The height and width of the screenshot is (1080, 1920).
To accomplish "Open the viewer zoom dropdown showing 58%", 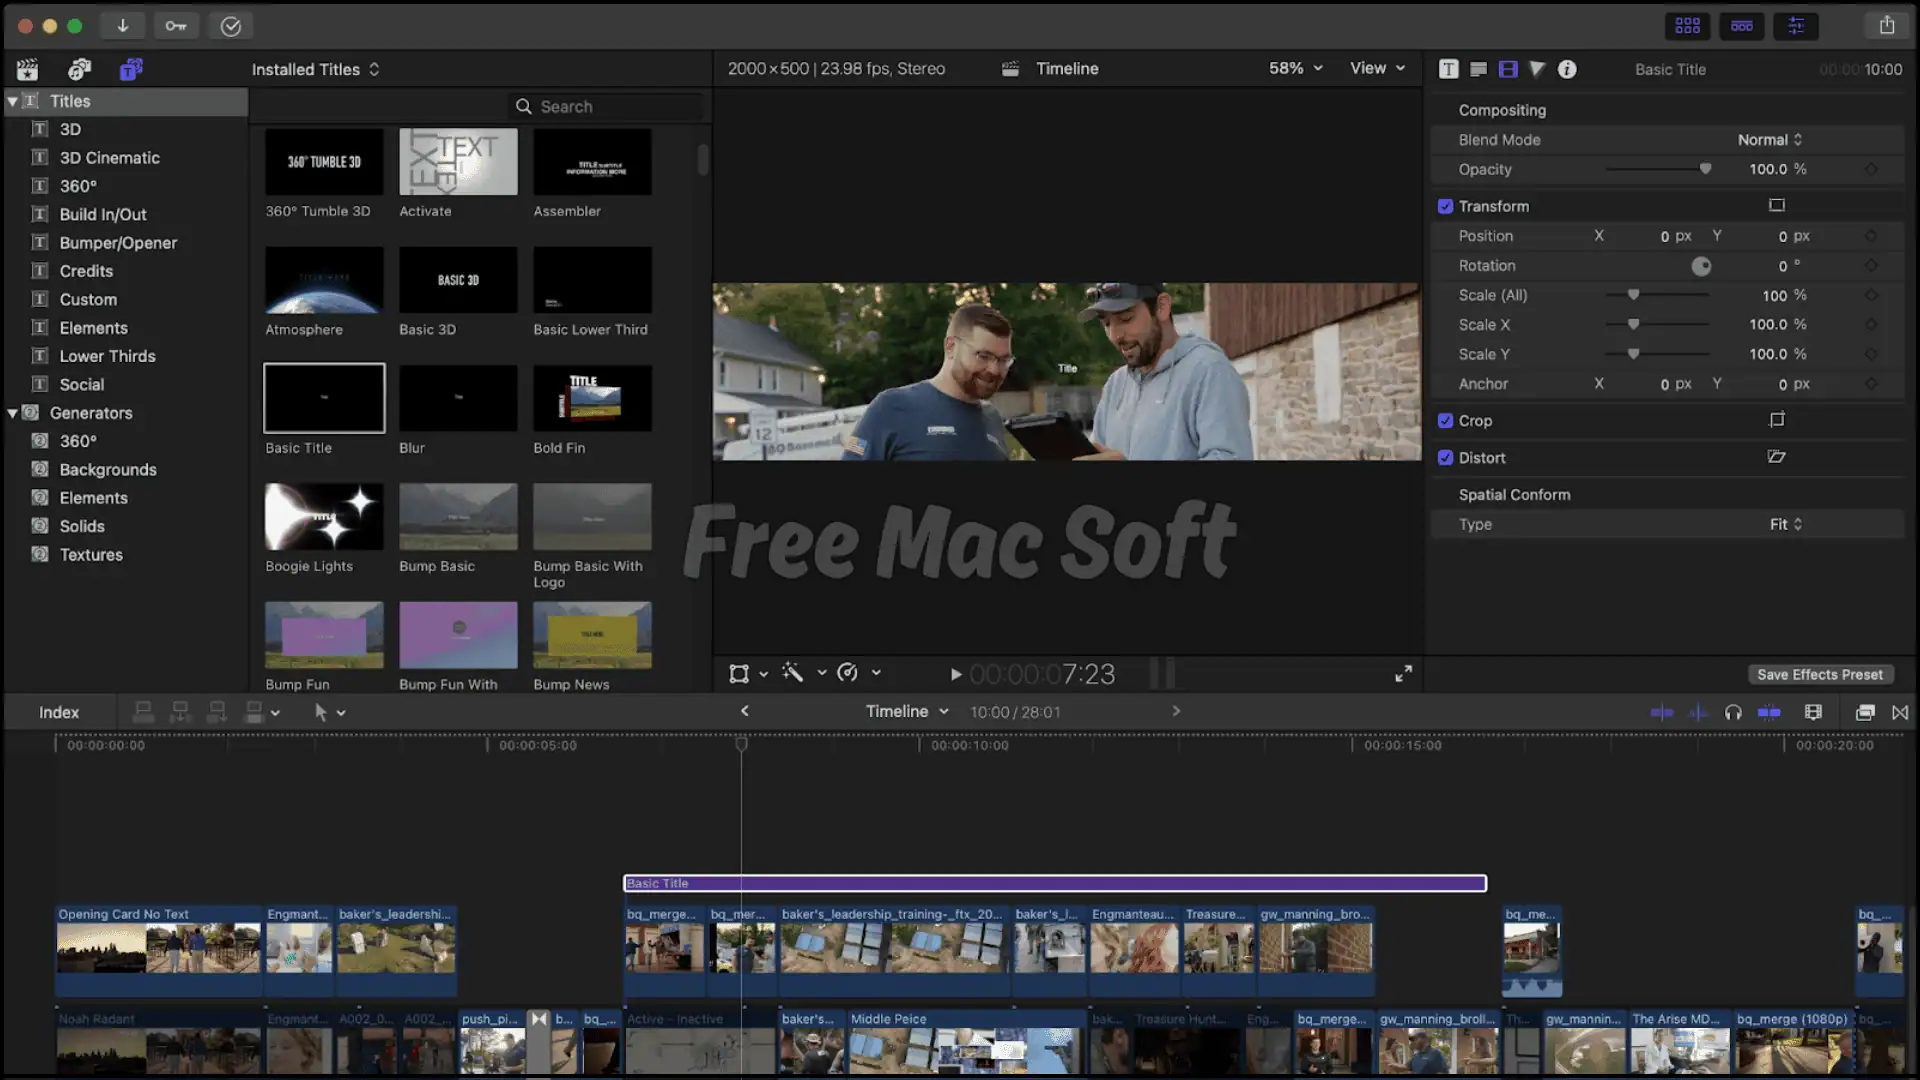I will [x=1292, y=68].
